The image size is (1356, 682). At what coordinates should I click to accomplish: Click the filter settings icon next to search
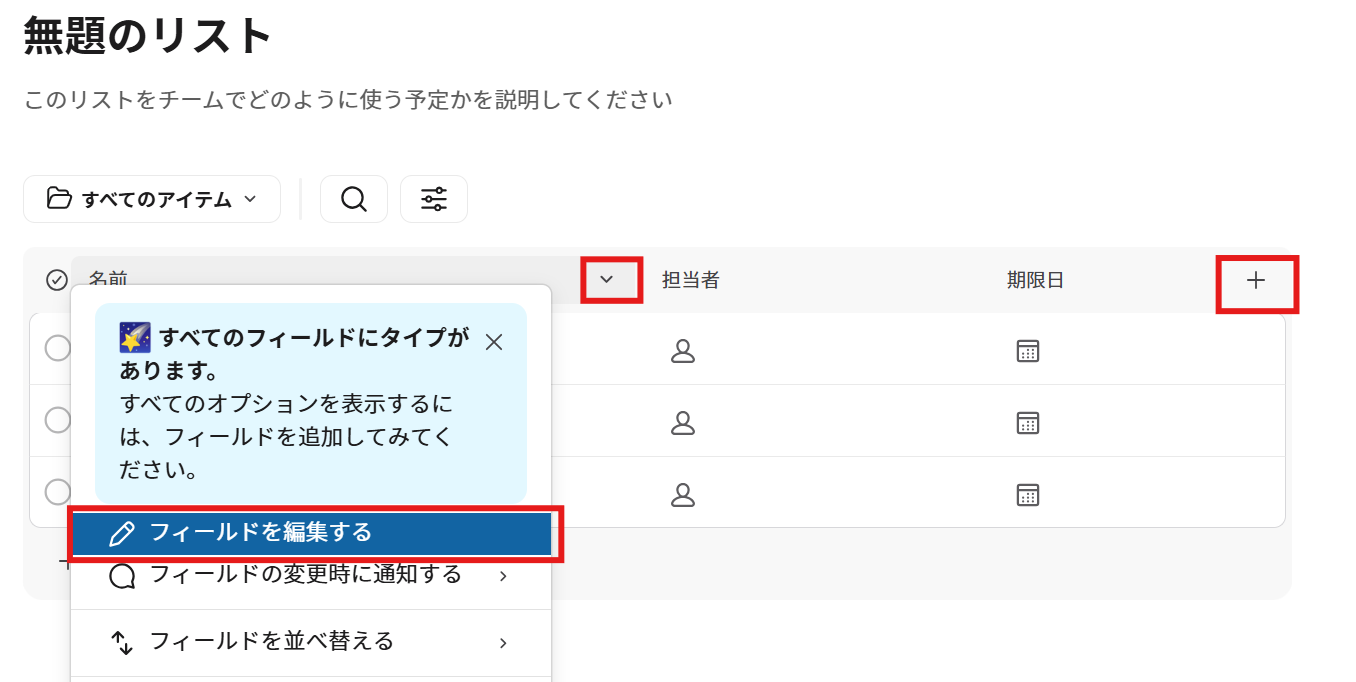(x=433, y=198)
